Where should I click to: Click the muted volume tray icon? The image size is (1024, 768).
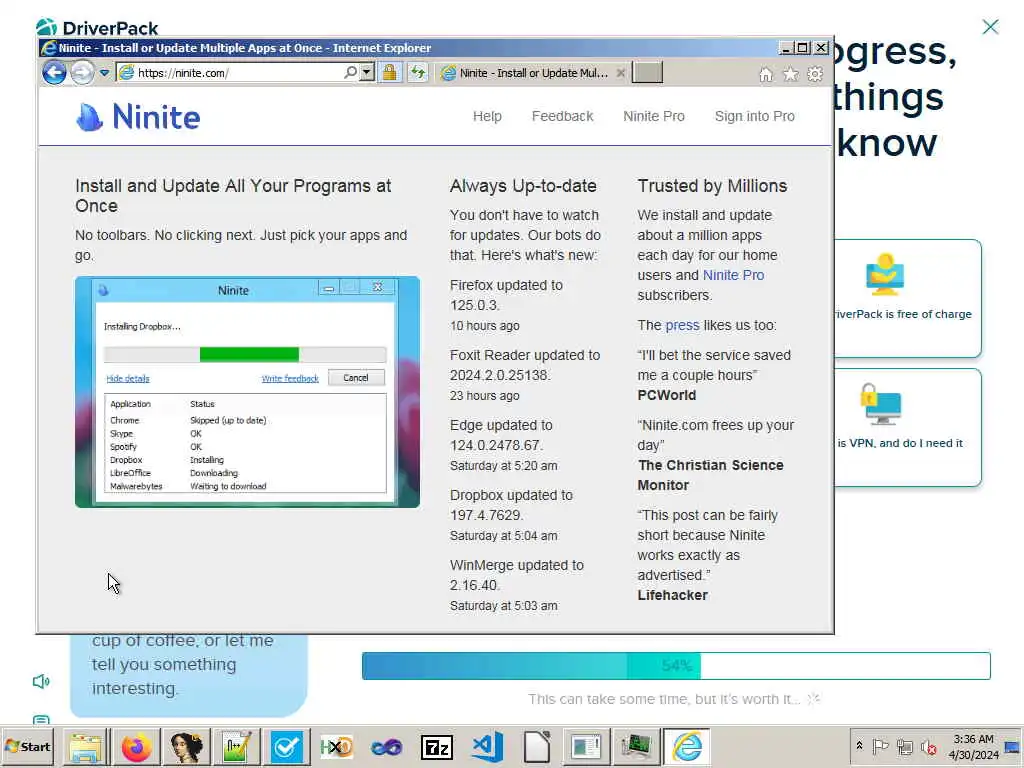click(x=928, y=746)
